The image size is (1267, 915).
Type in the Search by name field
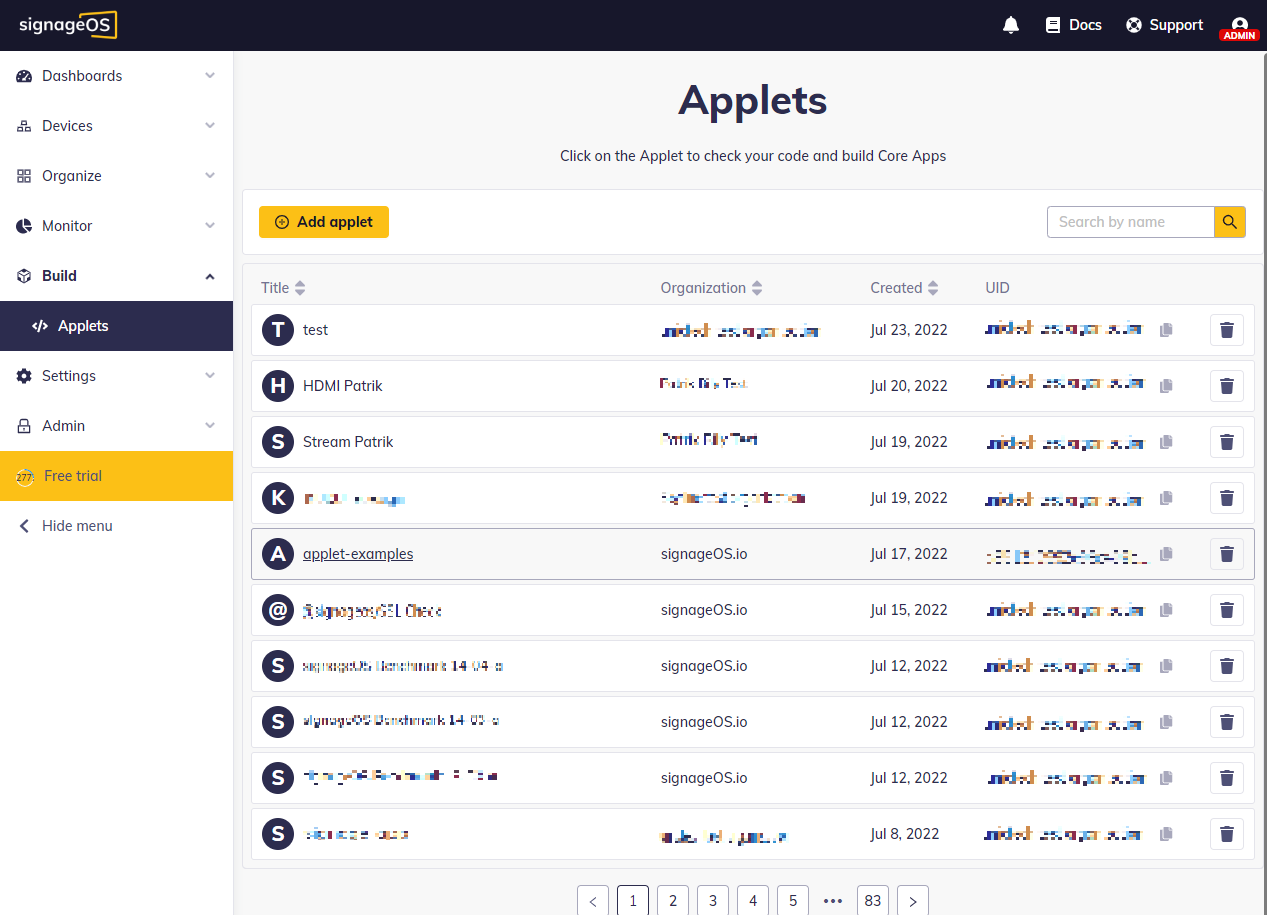[x=1130, y=222]
